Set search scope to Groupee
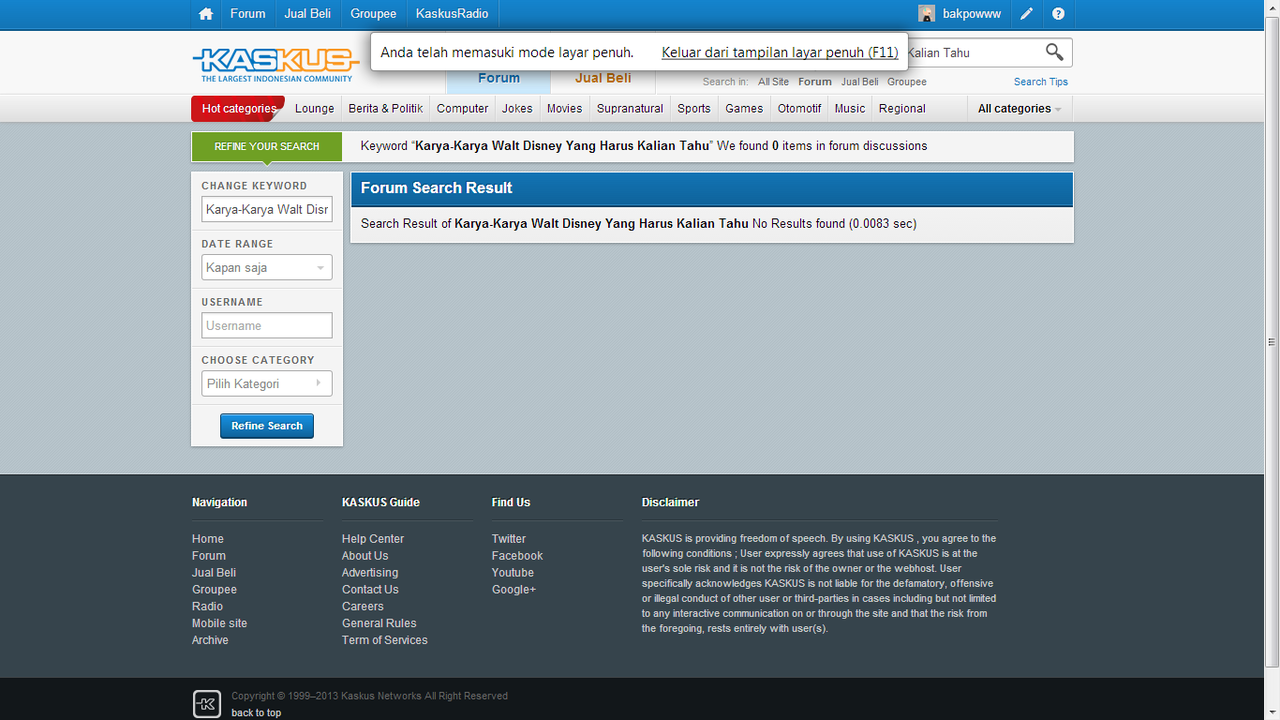This screenshot has height=720, width=1280. pyautogui.click(x=907, y=82)
